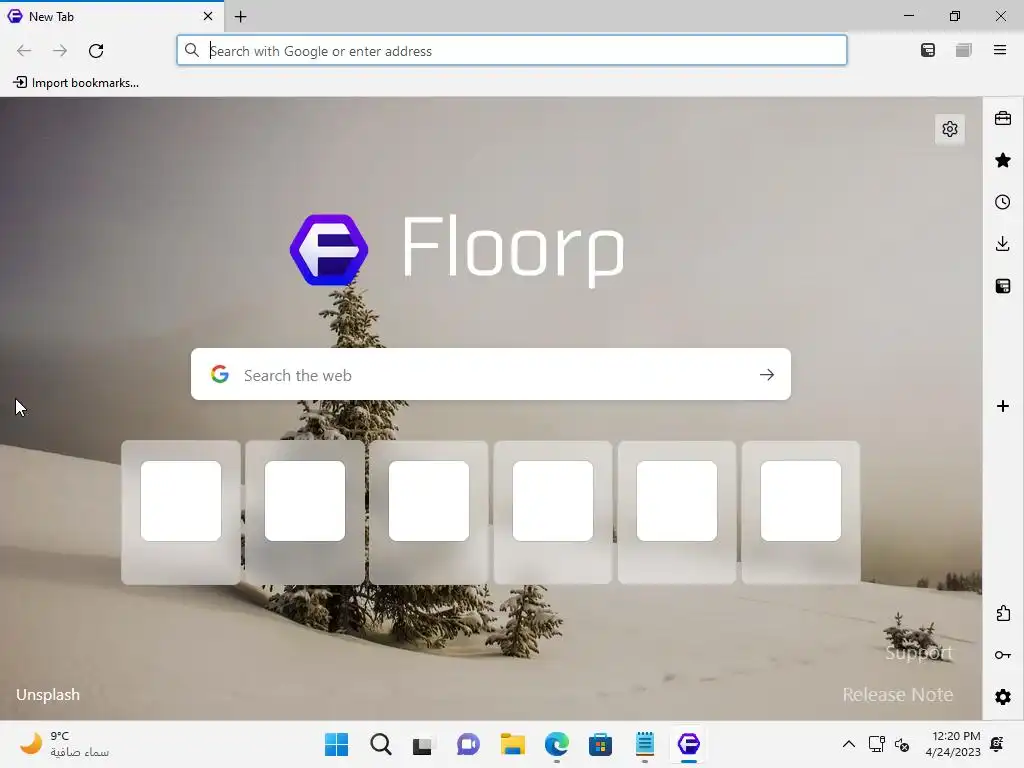Close the New Tab tab

[208, 16]
